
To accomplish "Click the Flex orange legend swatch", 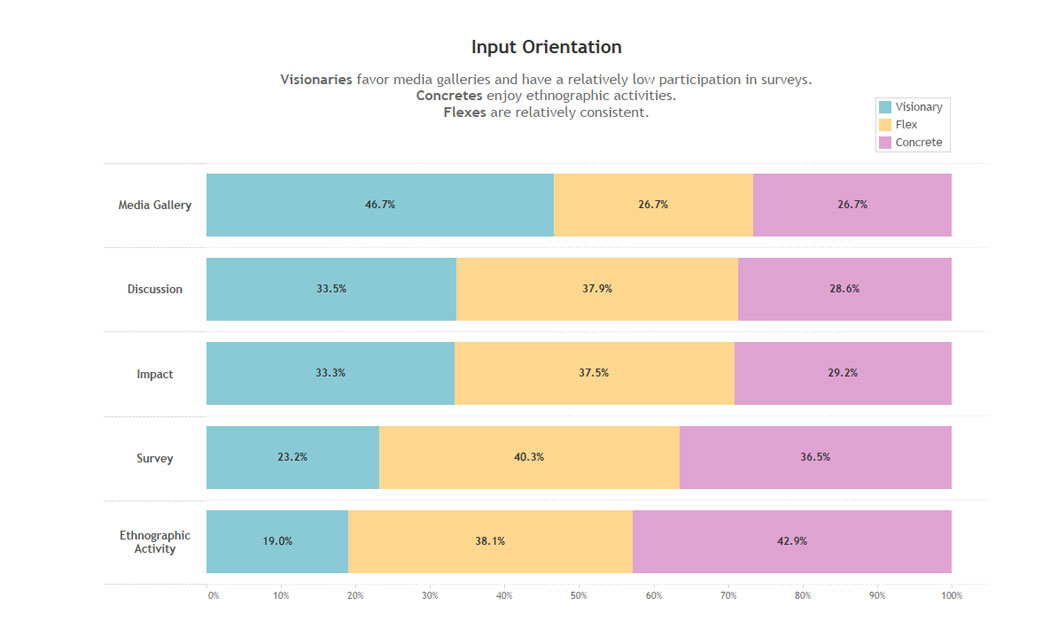I will click(x=884, y=125).
